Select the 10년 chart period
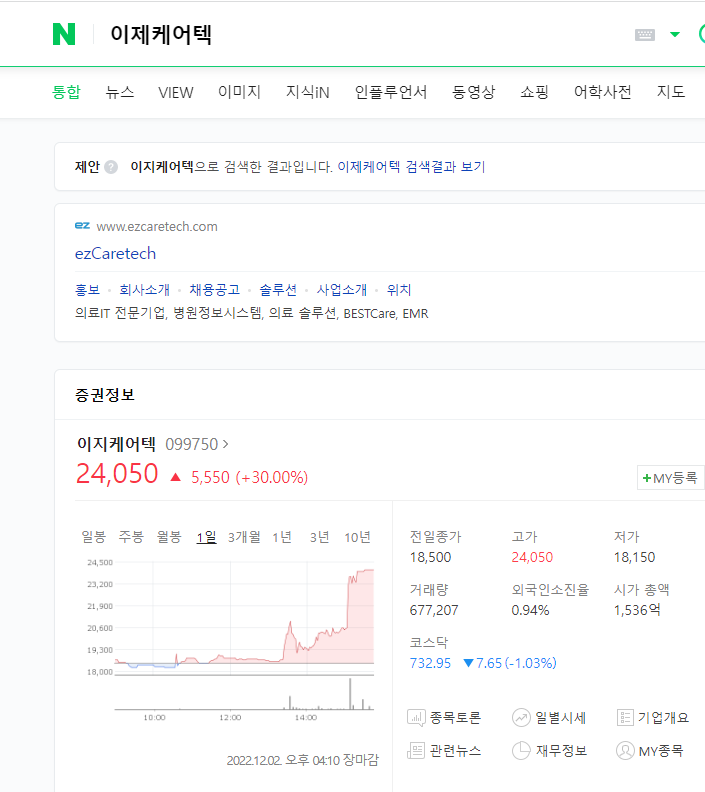The image size is (705, 792). 357,537
